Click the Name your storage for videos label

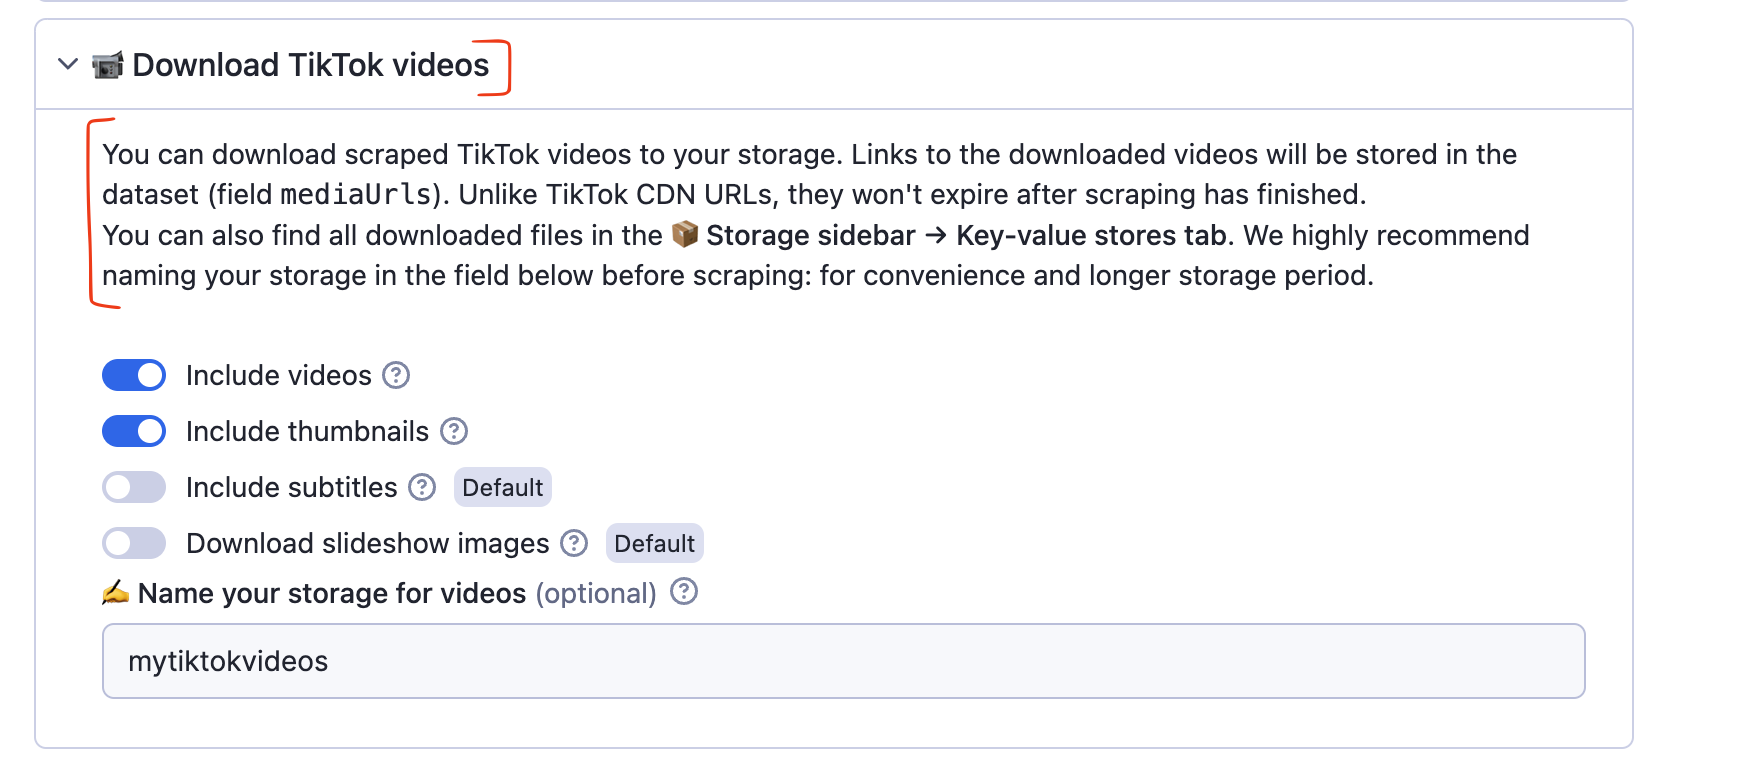tap(332, 594)
